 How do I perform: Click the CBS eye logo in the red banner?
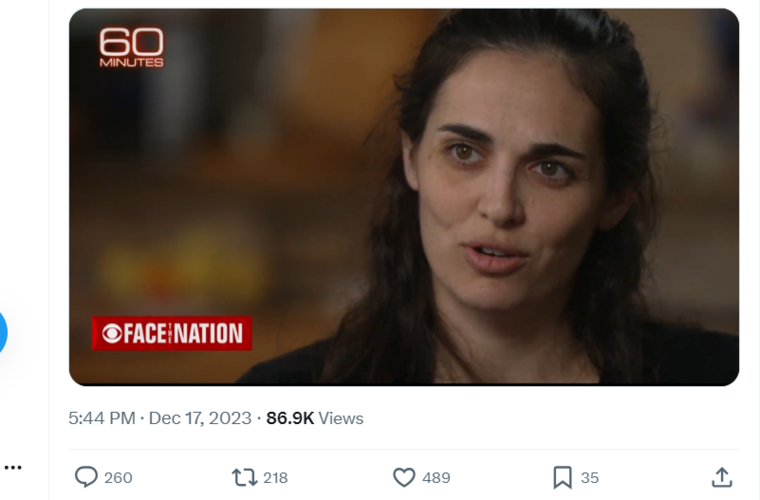[111, 333]
